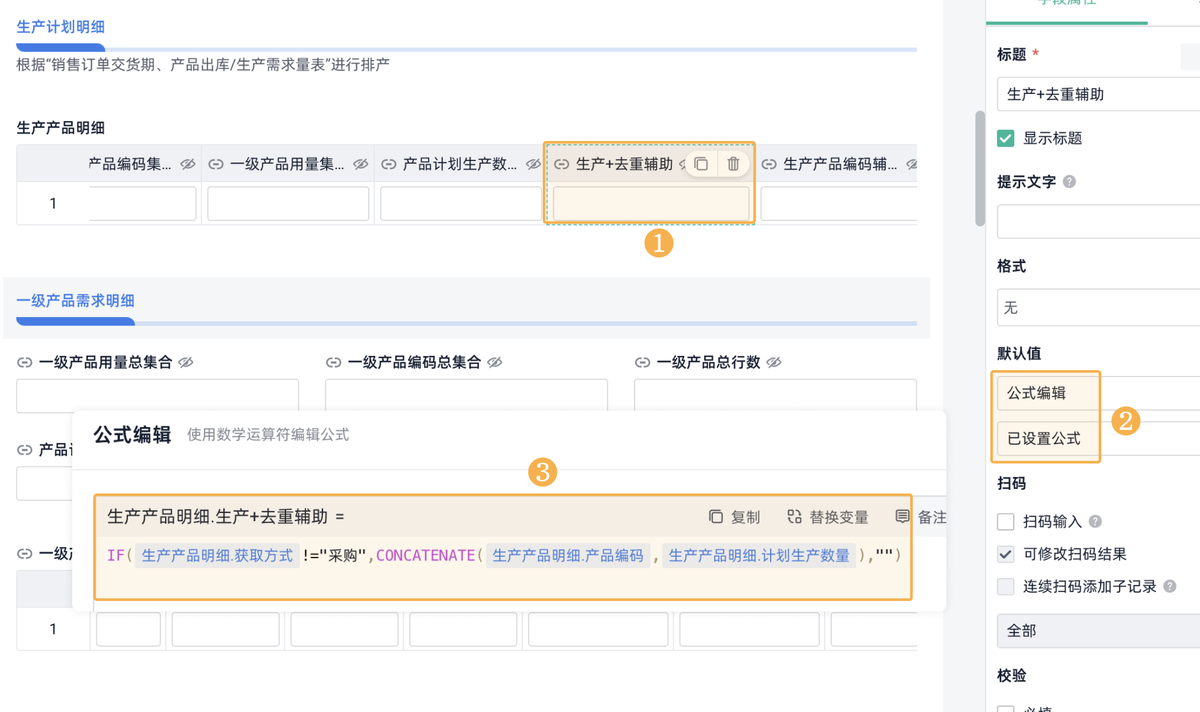Click link icon beside 一级产品用量集 column
This screenshot has height=712, width=1200.
(215, 164)
